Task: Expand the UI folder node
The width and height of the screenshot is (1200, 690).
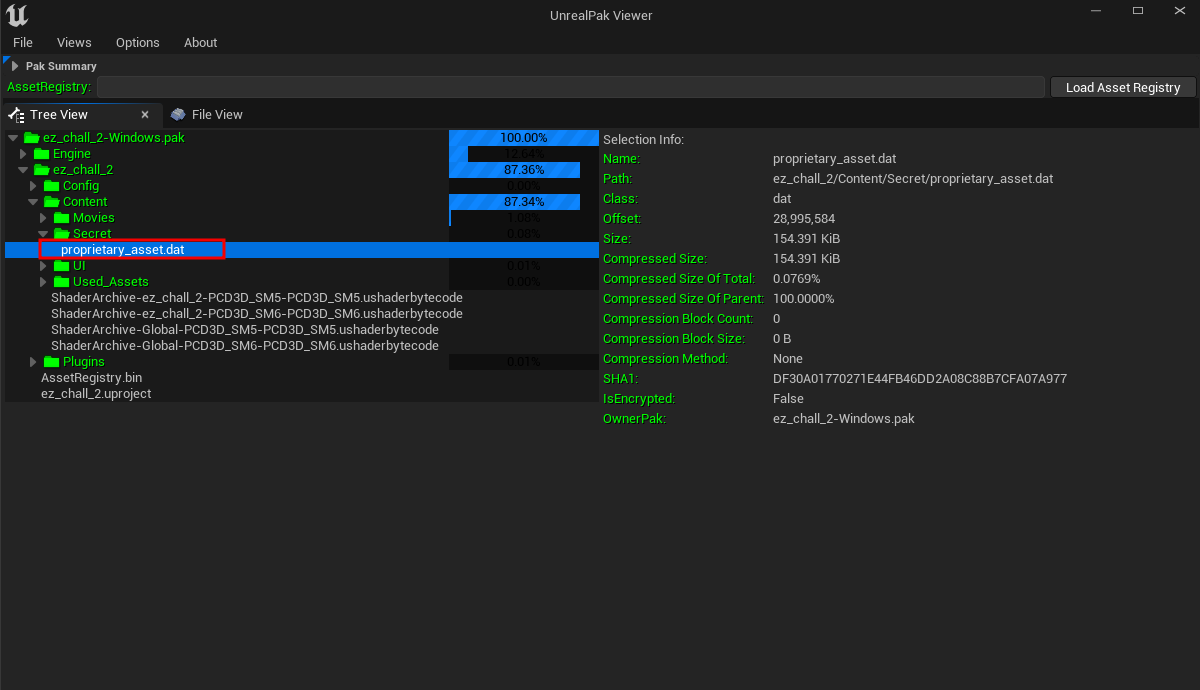Action: point(43,266)
